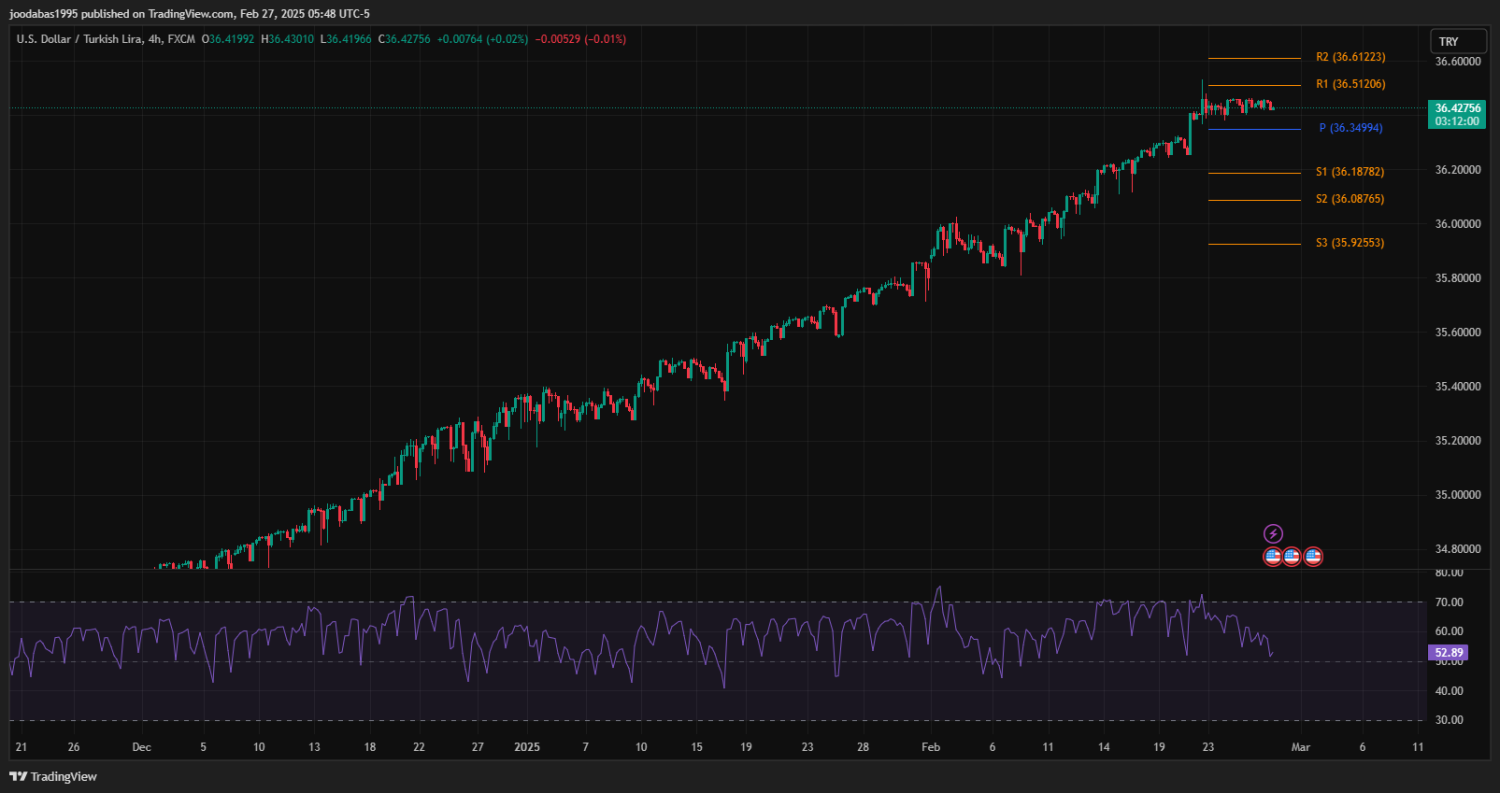Click the Feb label on the time axis

click(931, 747)
